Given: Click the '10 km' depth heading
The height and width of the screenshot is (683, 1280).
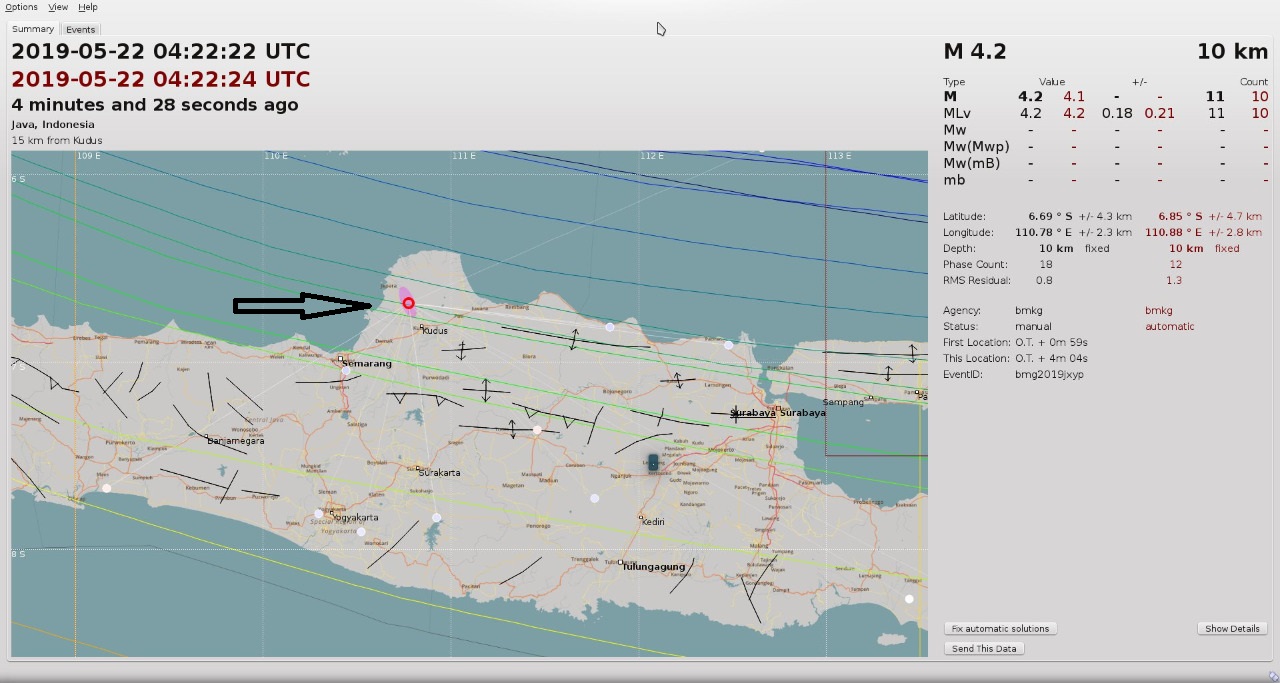Looking at the screenshot, I should click(x=1232, y=52).
